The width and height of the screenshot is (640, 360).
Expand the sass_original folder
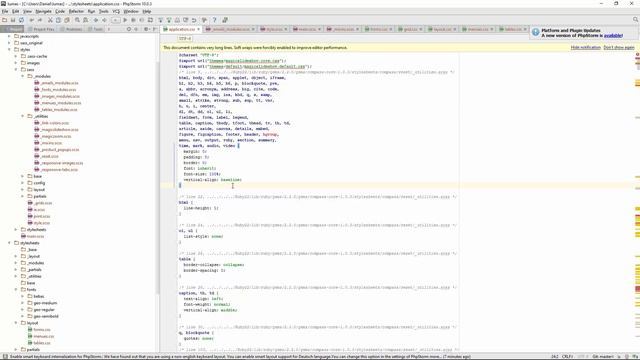9,43
